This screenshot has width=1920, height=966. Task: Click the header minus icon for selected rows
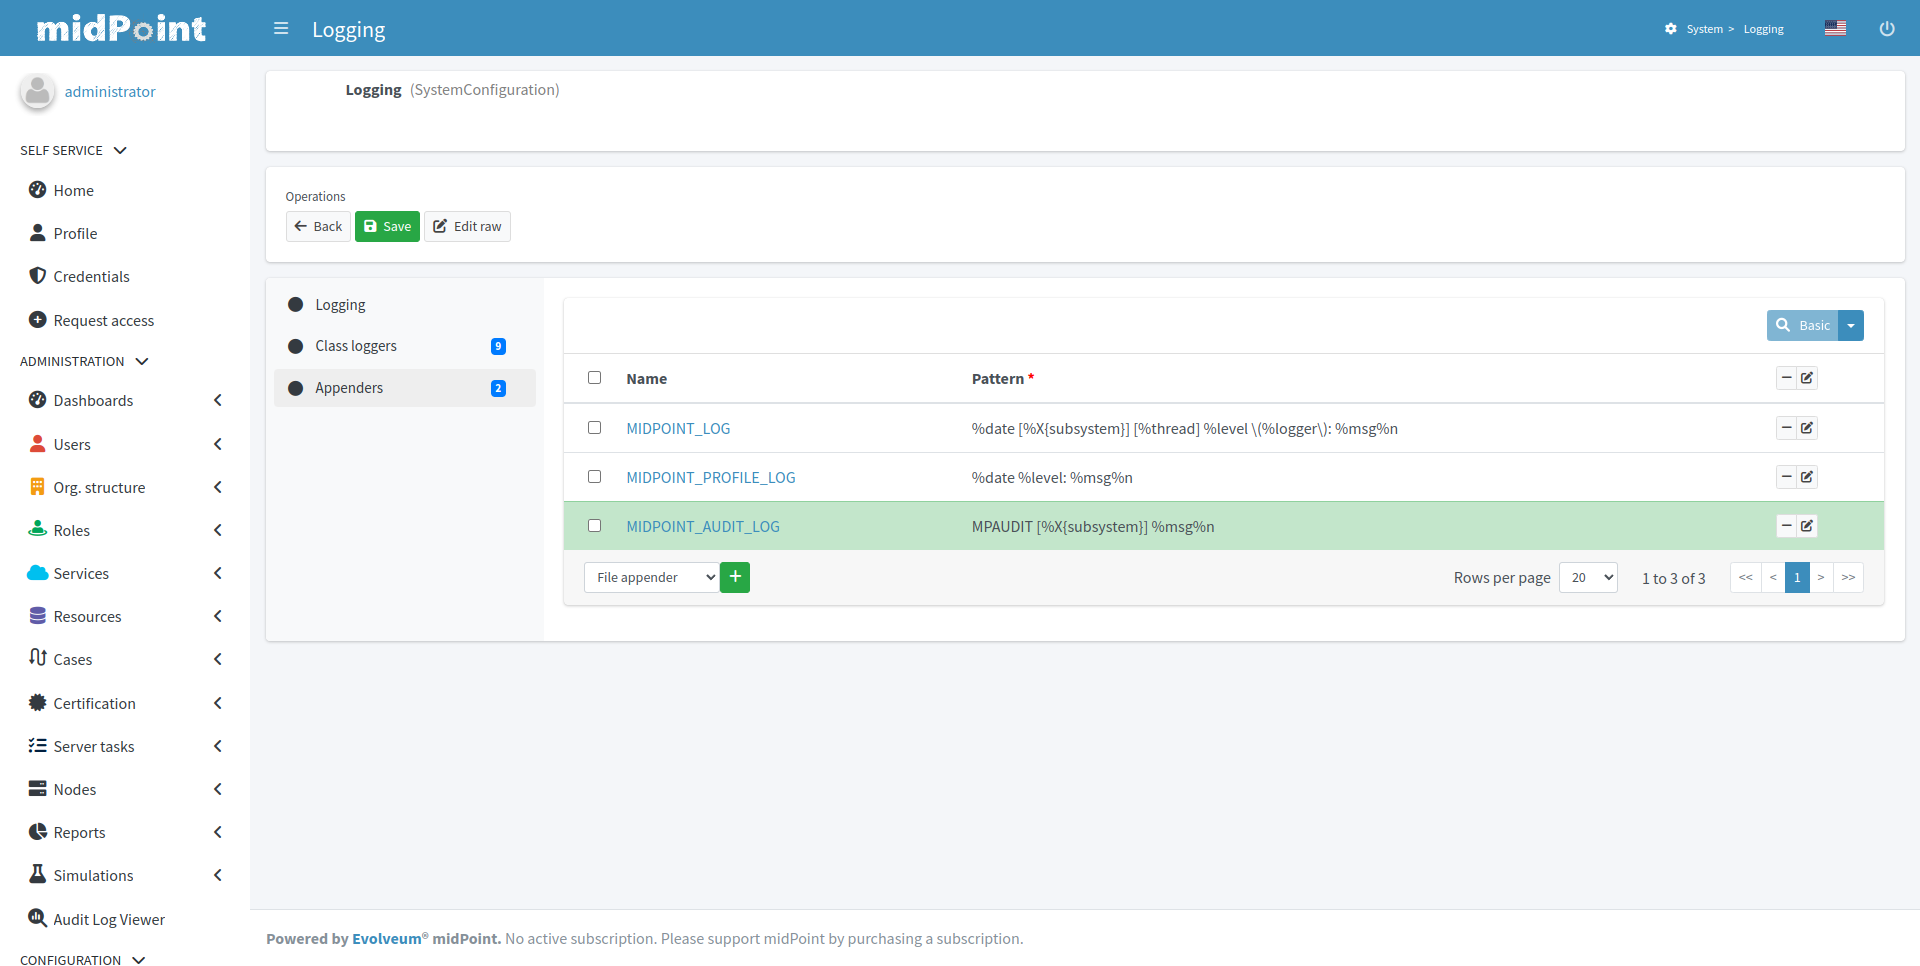pos(1787,378)
